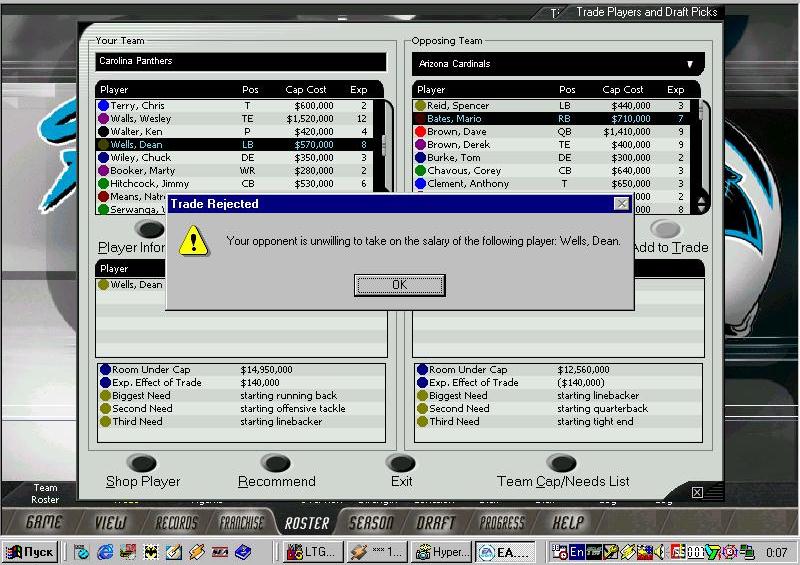Sort opposing team by Cap Cost header
The height and width of the screenshot is (565, 800).
click(x=623, y=90)
